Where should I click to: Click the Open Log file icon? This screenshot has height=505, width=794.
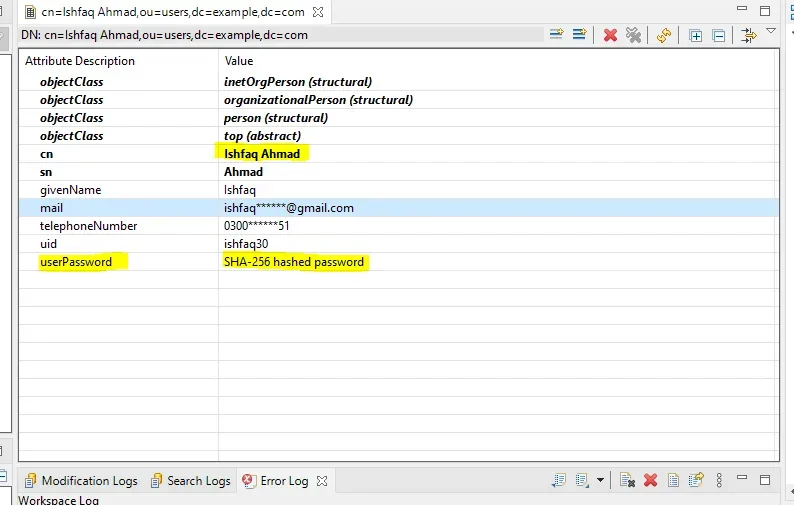click(673, 480)
